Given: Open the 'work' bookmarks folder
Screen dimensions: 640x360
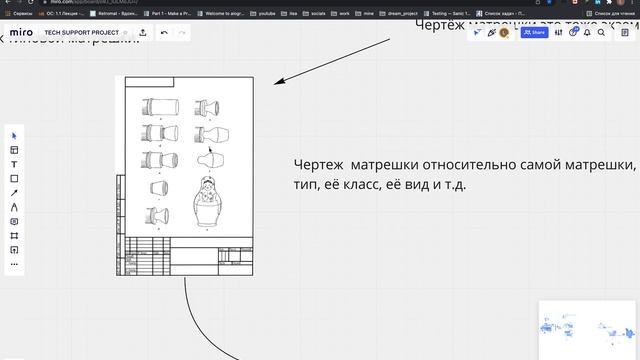Looking at the screenshot, I should 340,13.
